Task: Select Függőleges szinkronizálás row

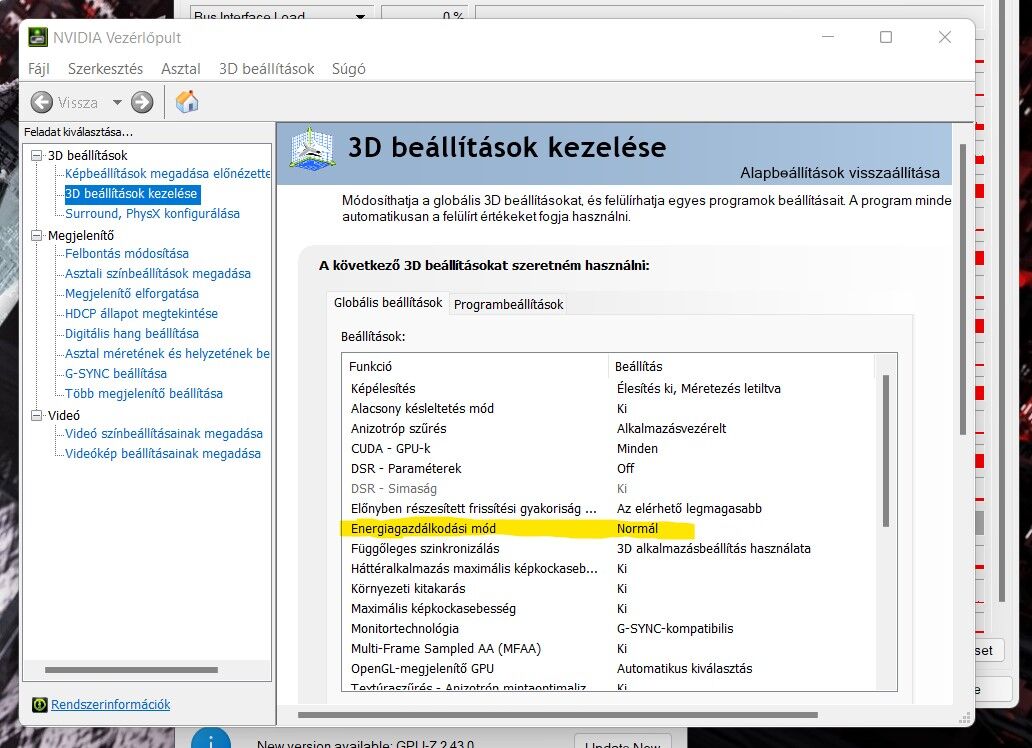Action: click(609, 548)
